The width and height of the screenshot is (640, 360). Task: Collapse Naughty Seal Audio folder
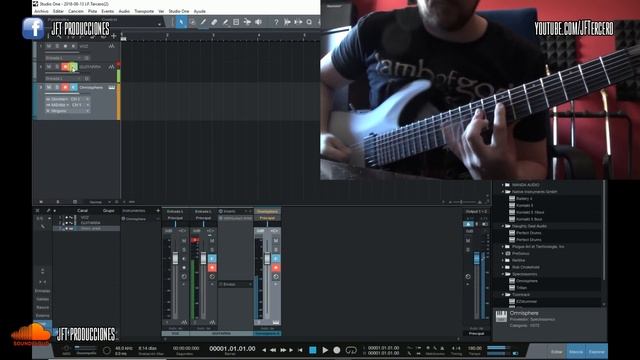(x=503, y=226)
